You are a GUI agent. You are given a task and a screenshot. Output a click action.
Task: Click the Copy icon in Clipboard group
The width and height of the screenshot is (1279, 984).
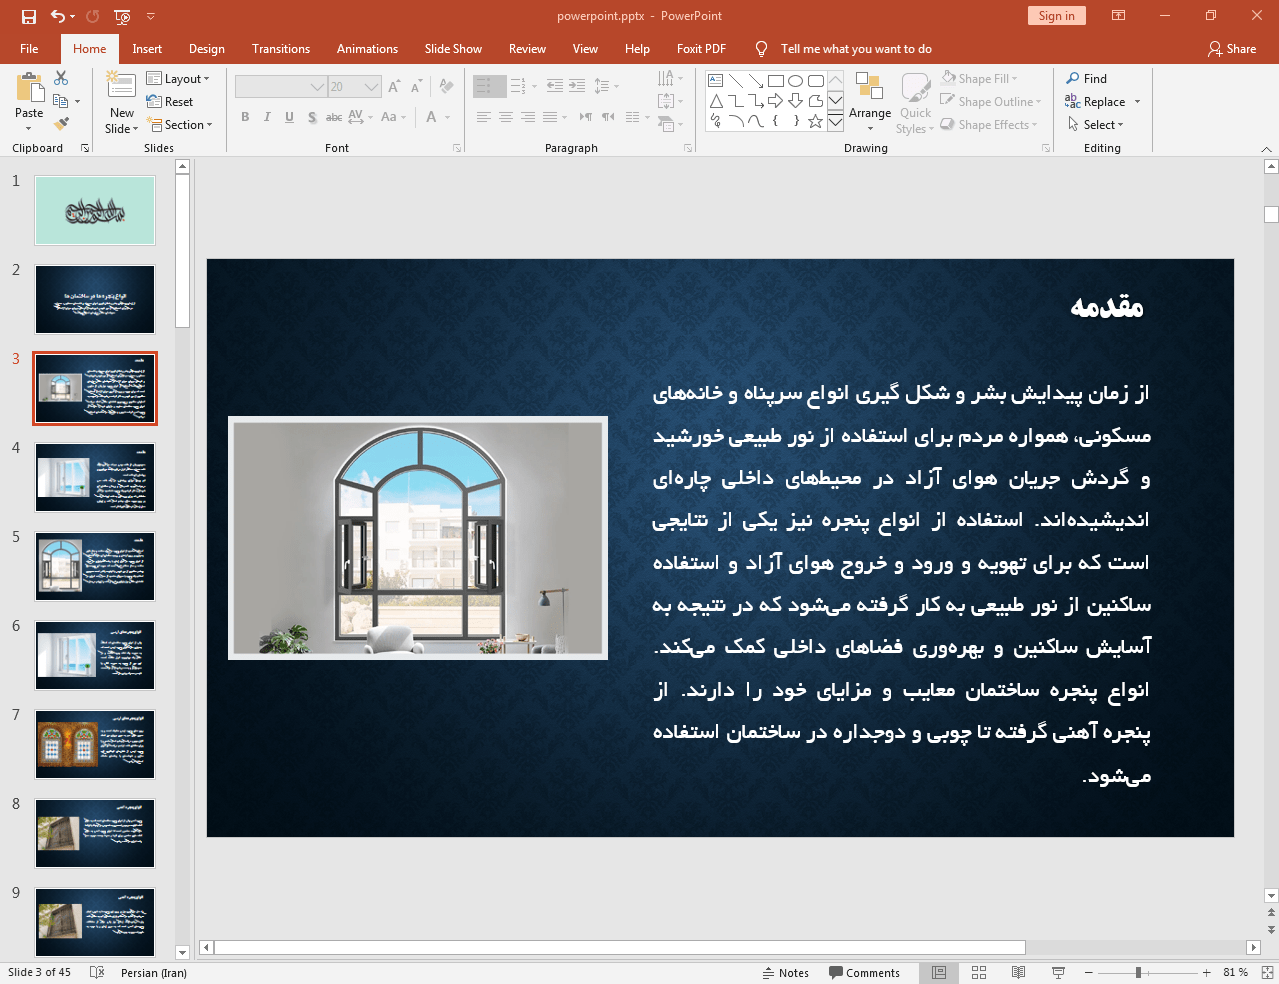click(x=61, y=101)
